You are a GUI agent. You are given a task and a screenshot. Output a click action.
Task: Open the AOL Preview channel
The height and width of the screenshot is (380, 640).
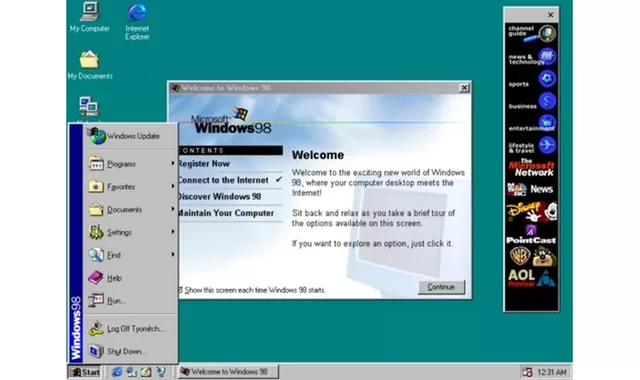click(x=531, y=278)
